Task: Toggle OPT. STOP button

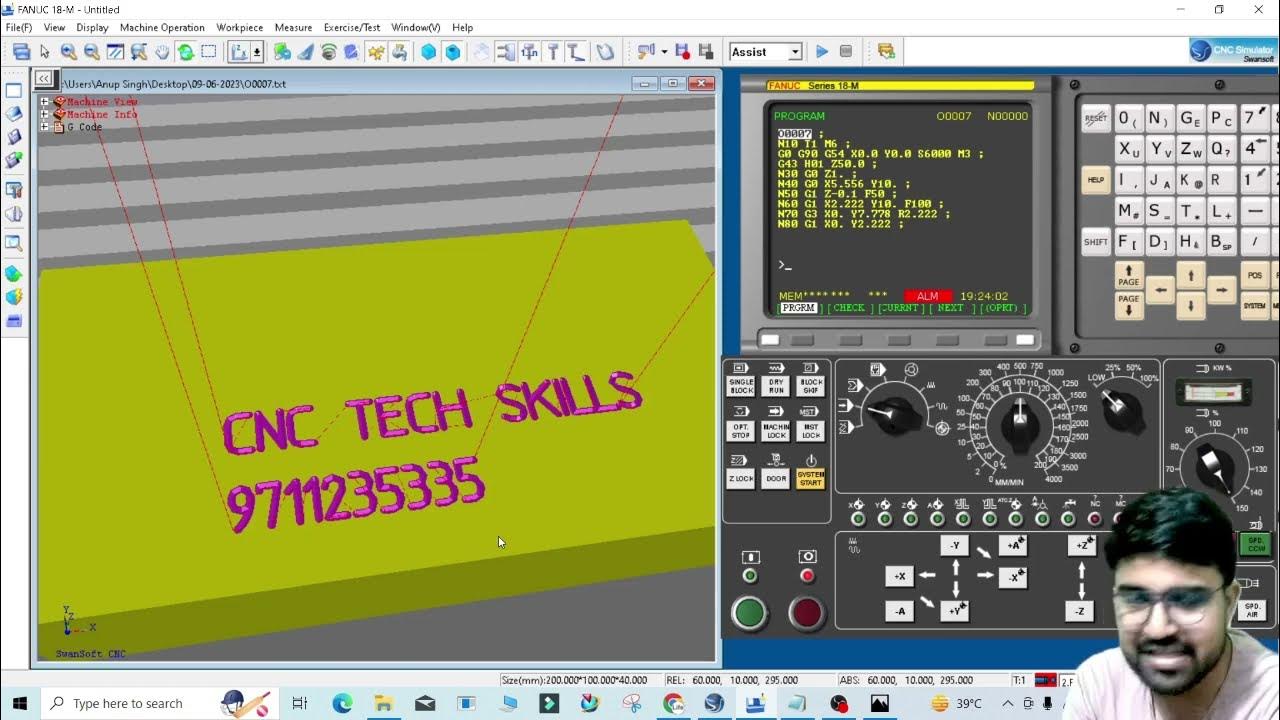Action: pos(741,431)
